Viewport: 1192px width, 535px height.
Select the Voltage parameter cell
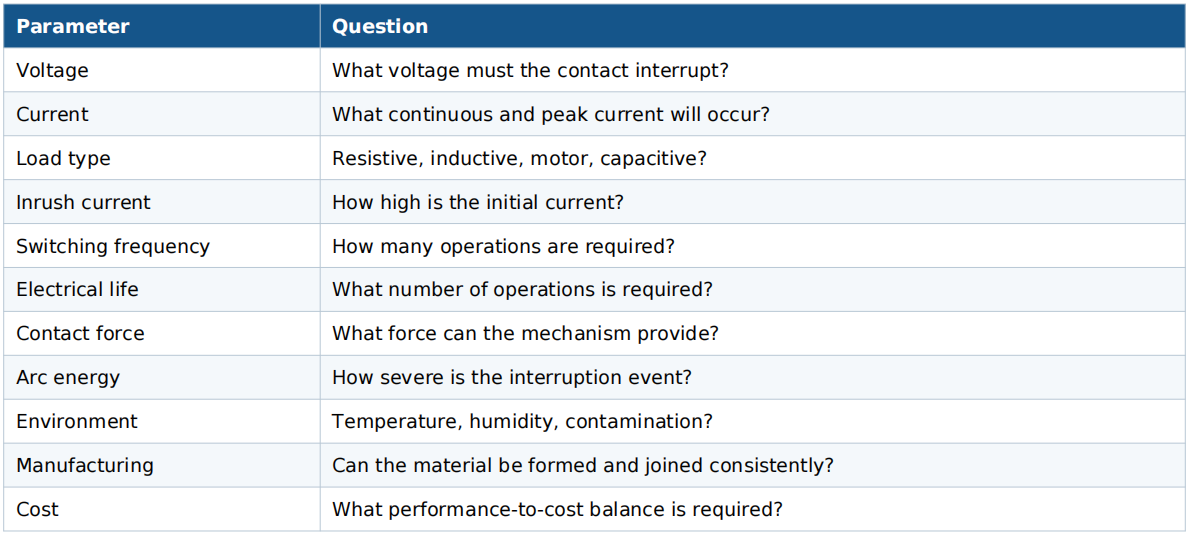[x=162, y=71]
